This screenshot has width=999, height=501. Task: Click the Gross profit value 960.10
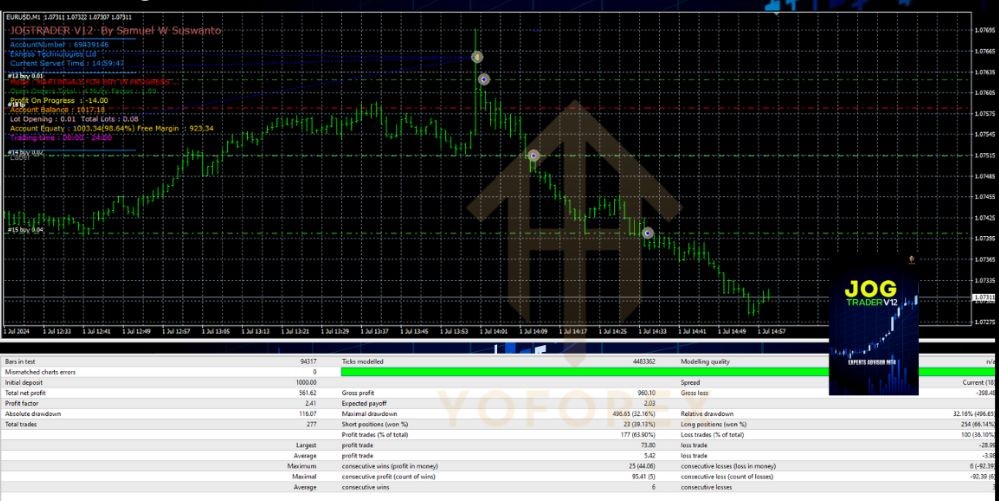(646, 393)
